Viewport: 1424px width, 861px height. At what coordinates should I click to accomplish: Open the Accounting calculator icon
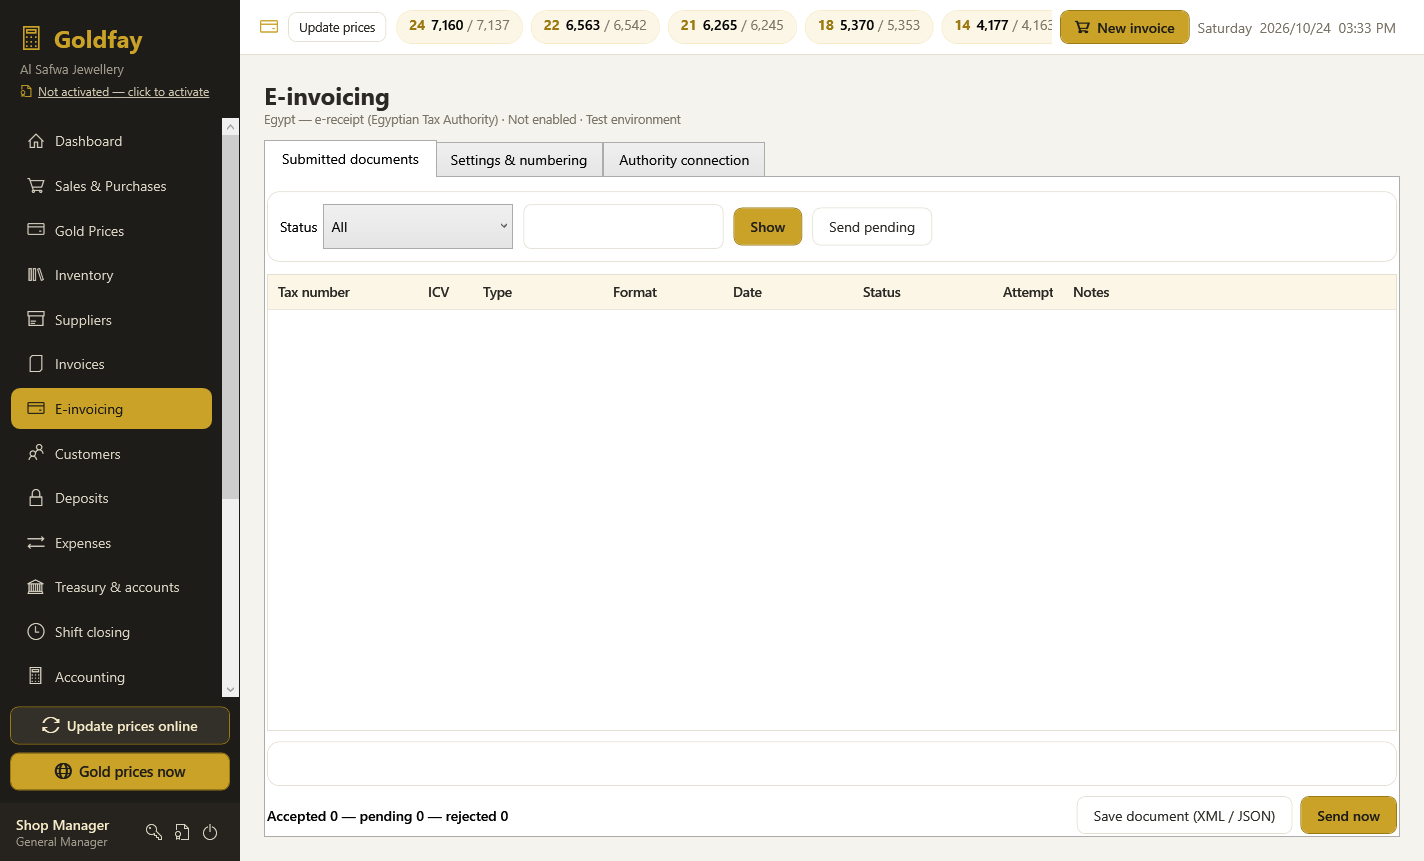(36, 677)
